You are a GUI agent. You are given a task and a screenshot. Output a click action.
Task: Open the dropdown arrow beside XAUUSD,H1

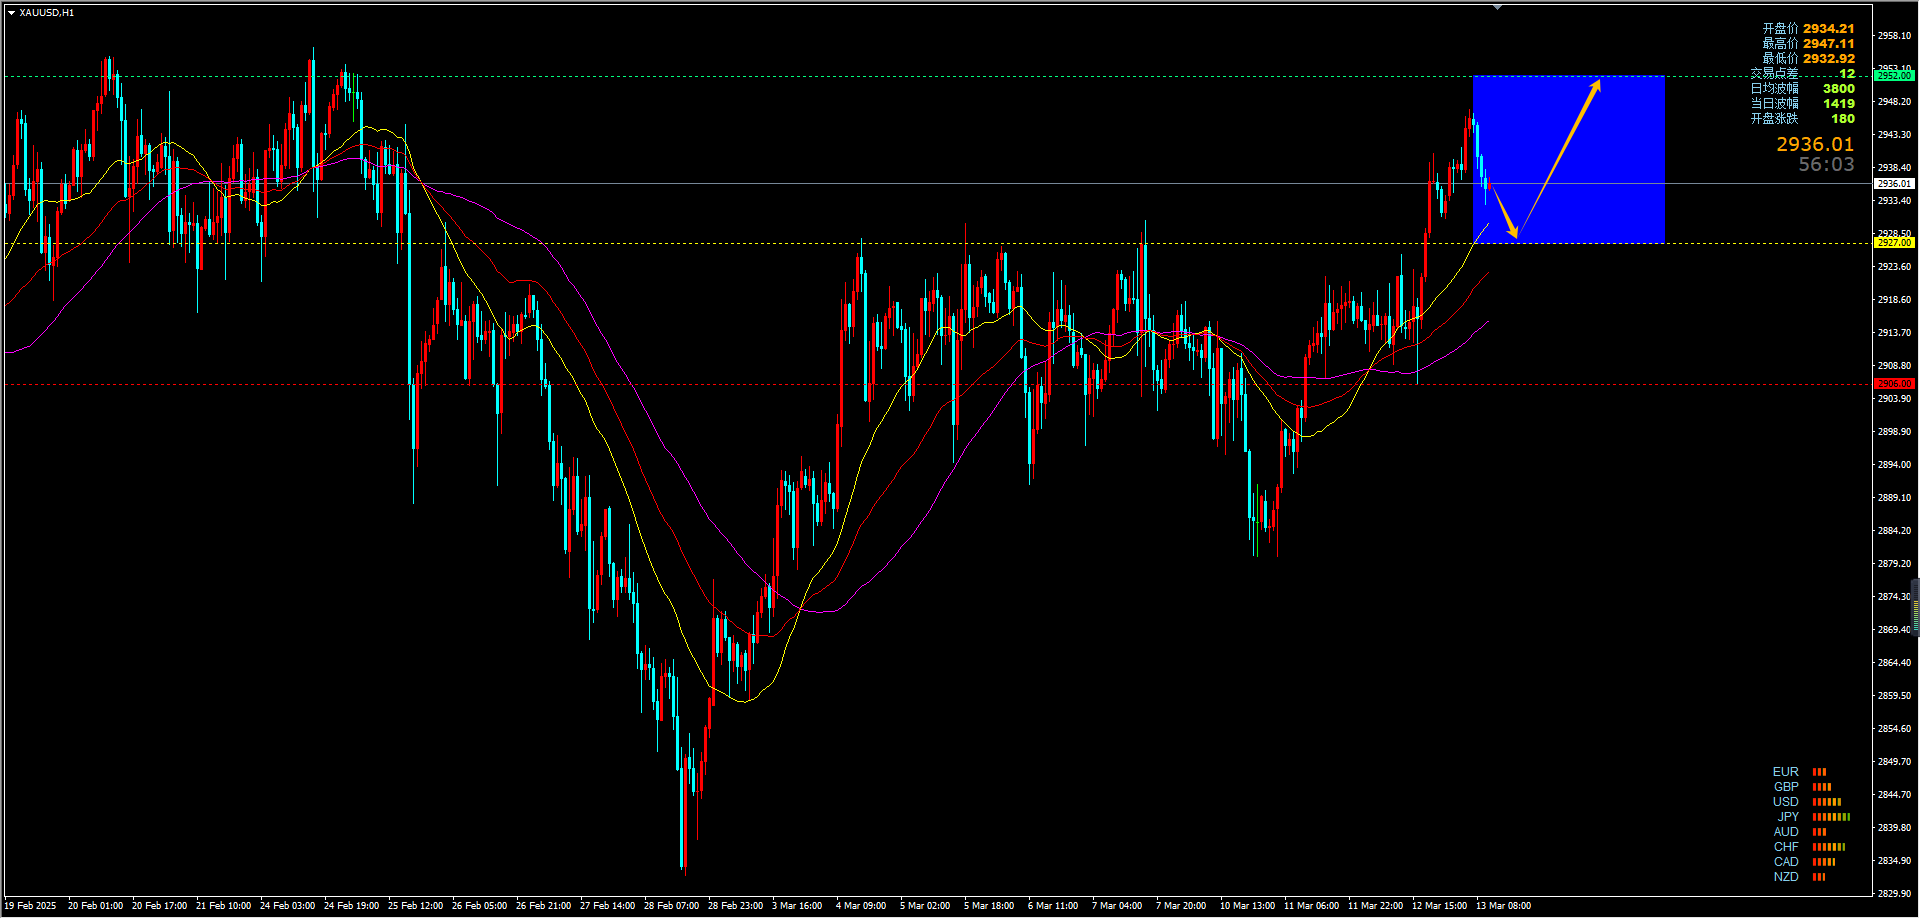click(11, 13)
